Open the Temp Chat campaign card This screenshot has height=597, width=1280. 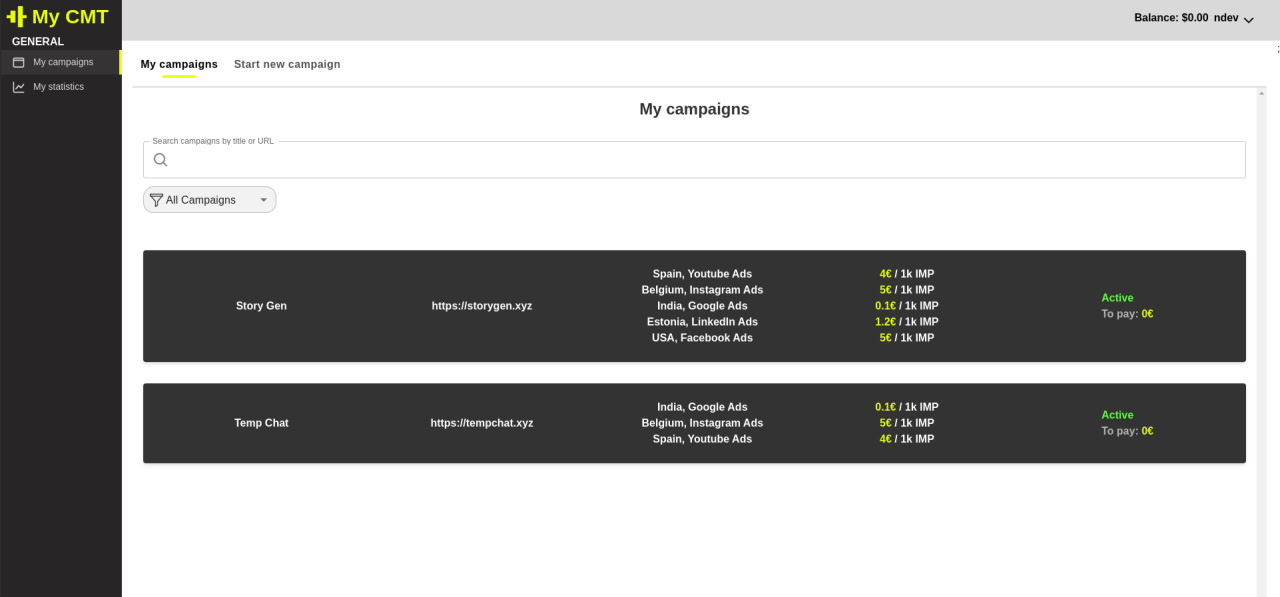point(694,422)
